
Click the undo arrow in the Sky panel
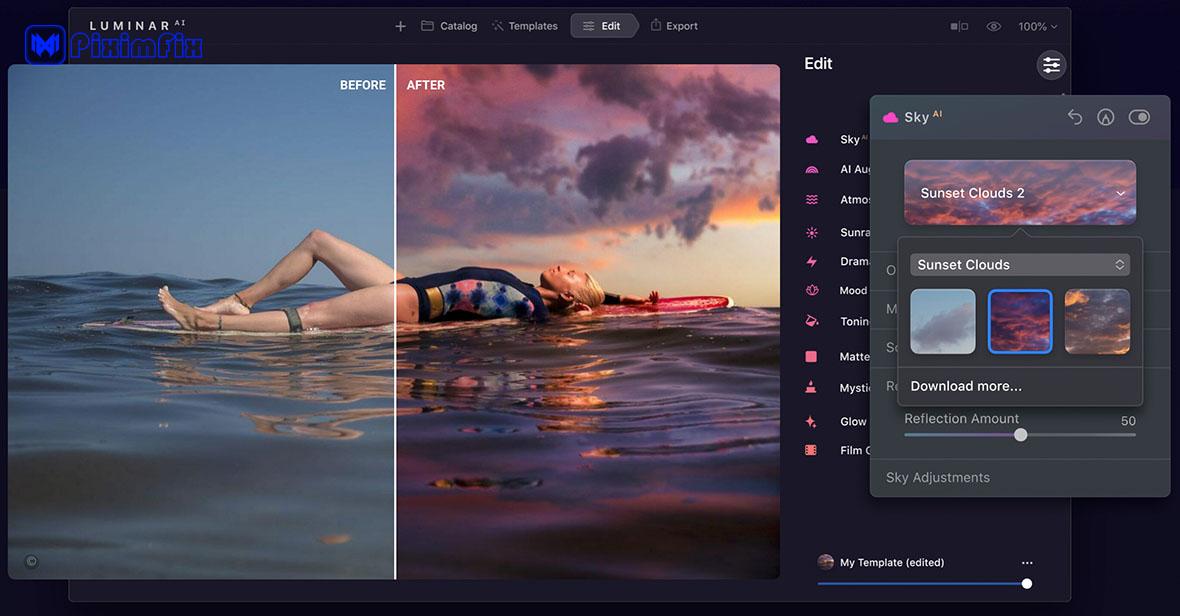pos(1075,116)
